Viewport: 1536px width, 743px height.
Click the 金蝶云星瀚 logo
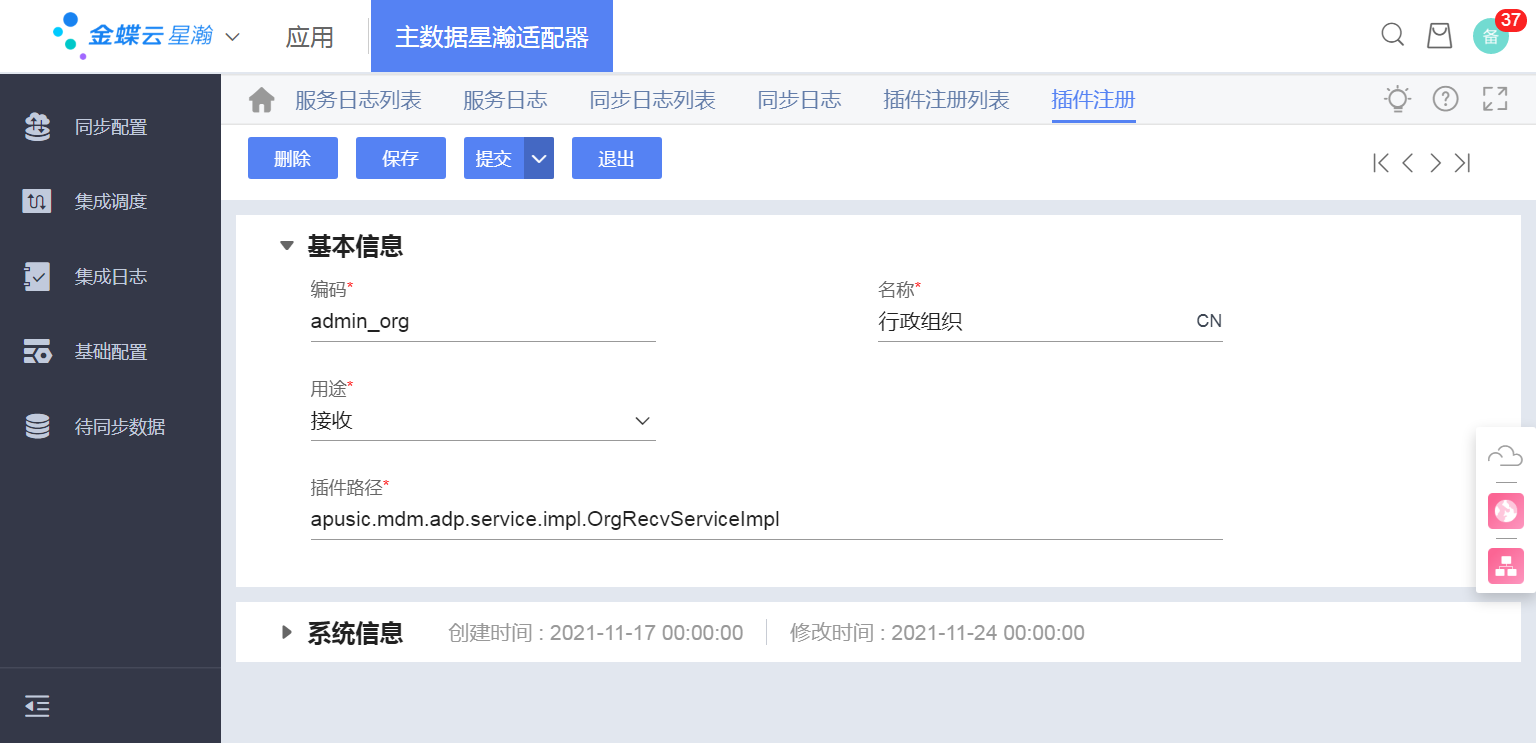tap(133, 35)
